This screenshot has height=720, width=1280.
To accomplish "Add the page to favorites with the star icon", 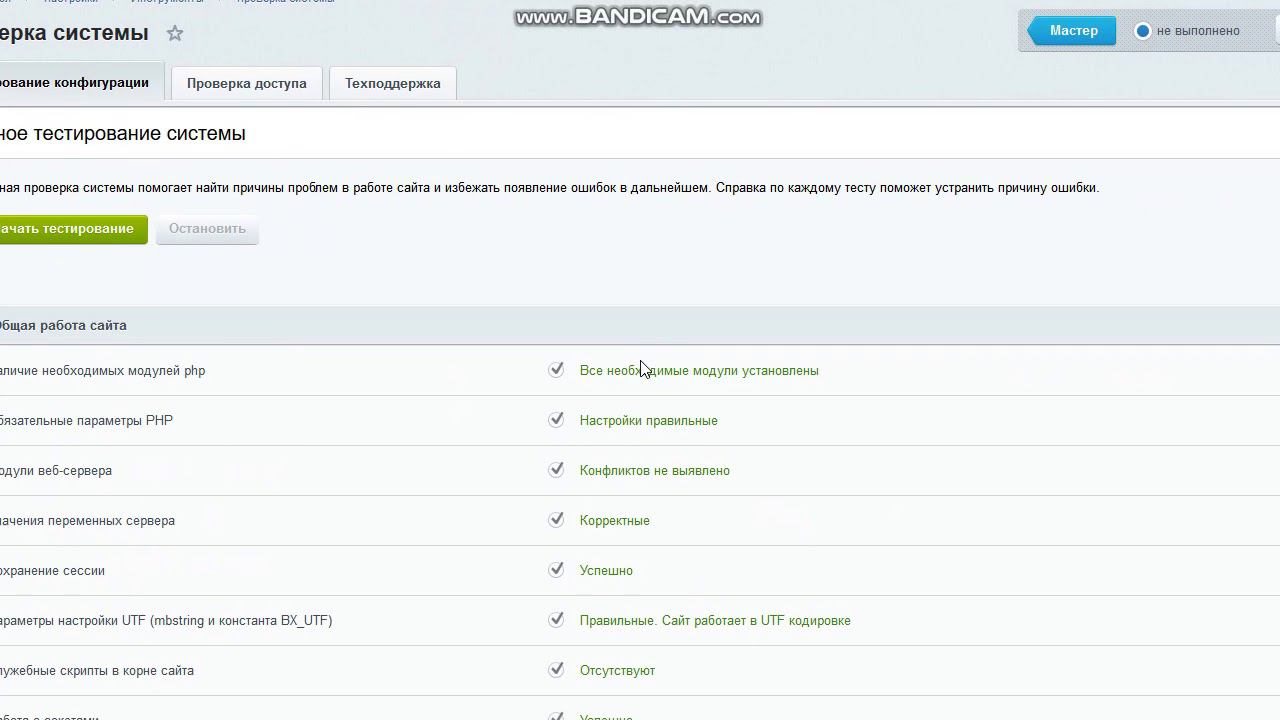I will 175,33.
